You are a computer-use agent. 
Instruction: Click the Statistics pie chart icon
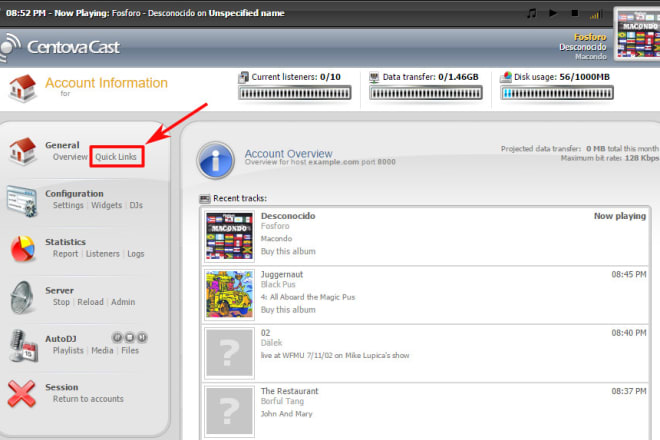[23, 249]
